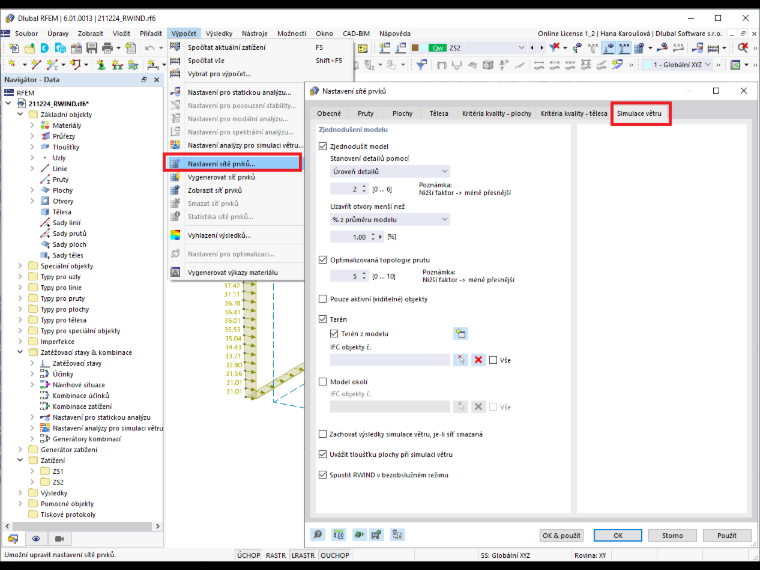This screenshot has width=760, height=570.
Task: Click the new line tool icon
Action: [x=36, y=64]
